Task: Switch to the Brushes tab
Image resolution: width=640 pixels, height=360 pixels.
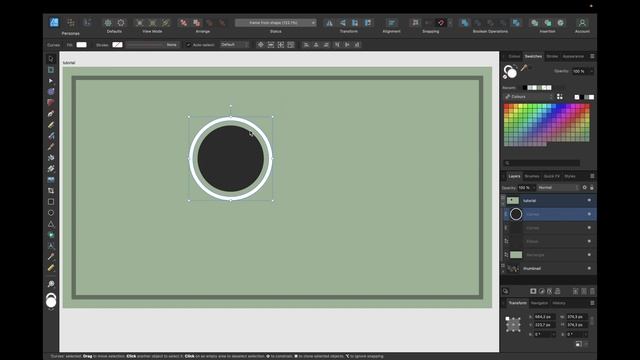Action: point(532,176)
